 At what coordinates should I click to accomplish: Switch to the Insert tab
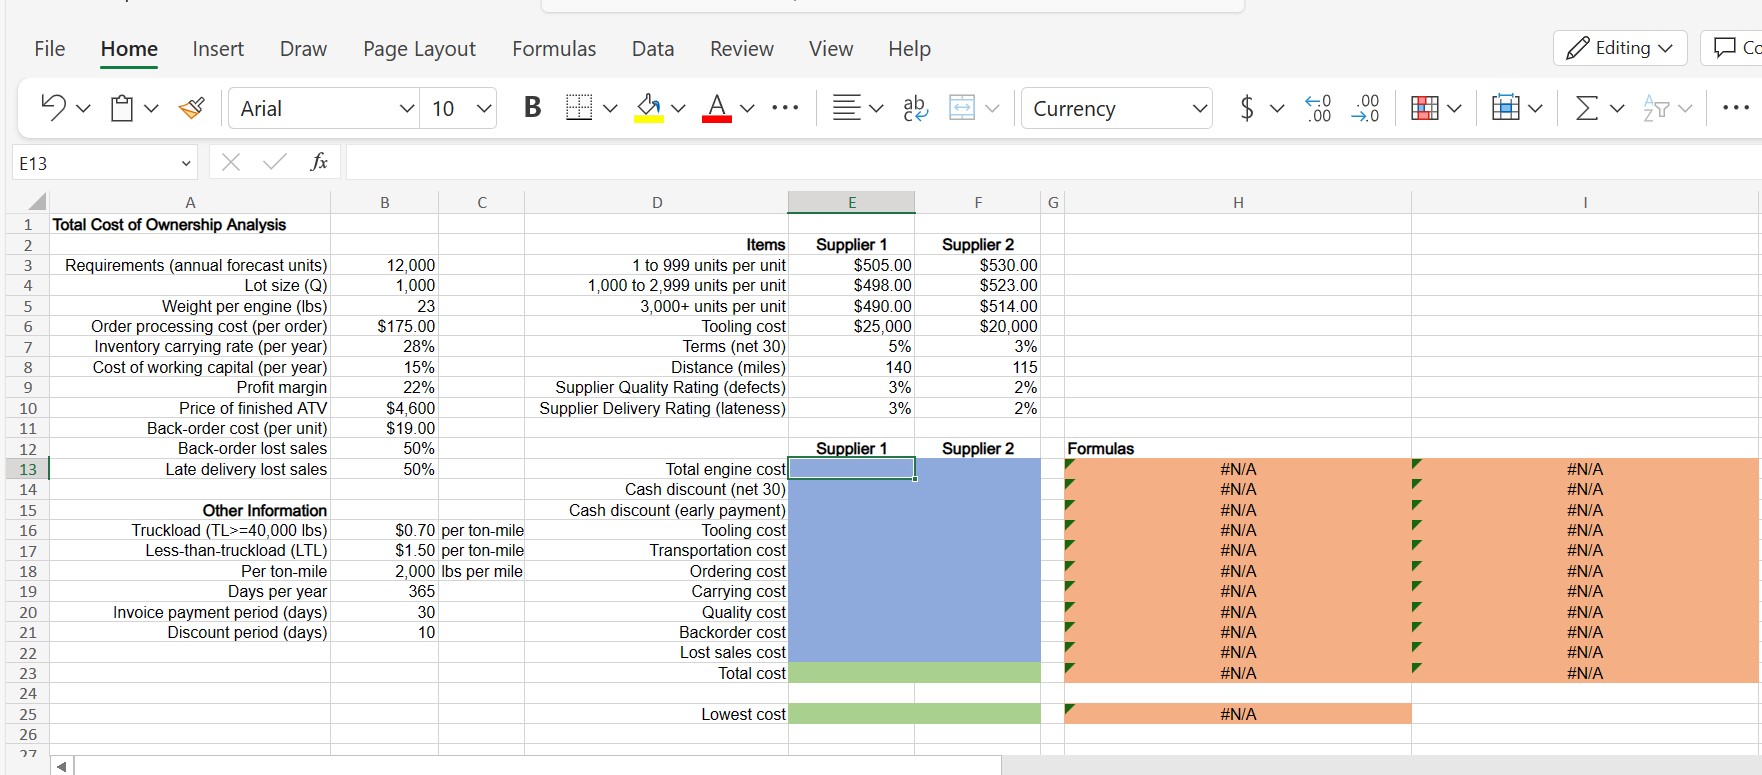[217, 49]
